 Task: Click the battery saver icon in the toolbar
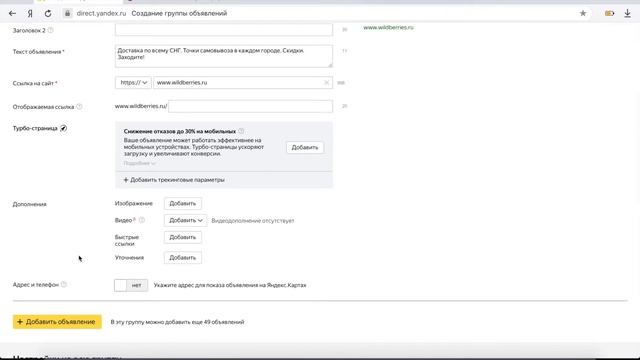tap(609, 13)
